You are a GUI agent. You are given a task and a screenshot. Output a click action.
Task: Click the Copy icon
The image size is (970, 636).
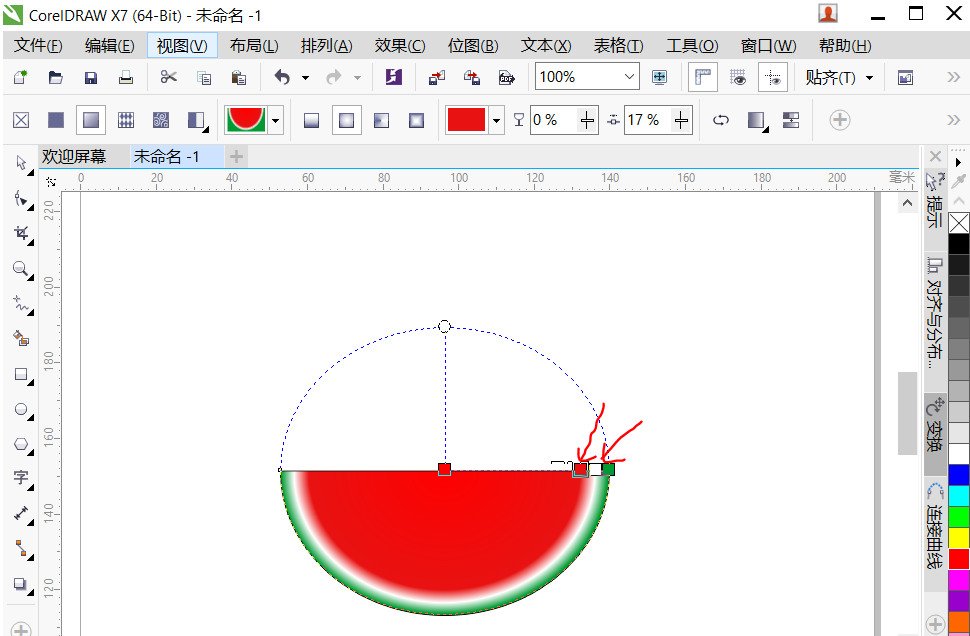coord(204,77)
